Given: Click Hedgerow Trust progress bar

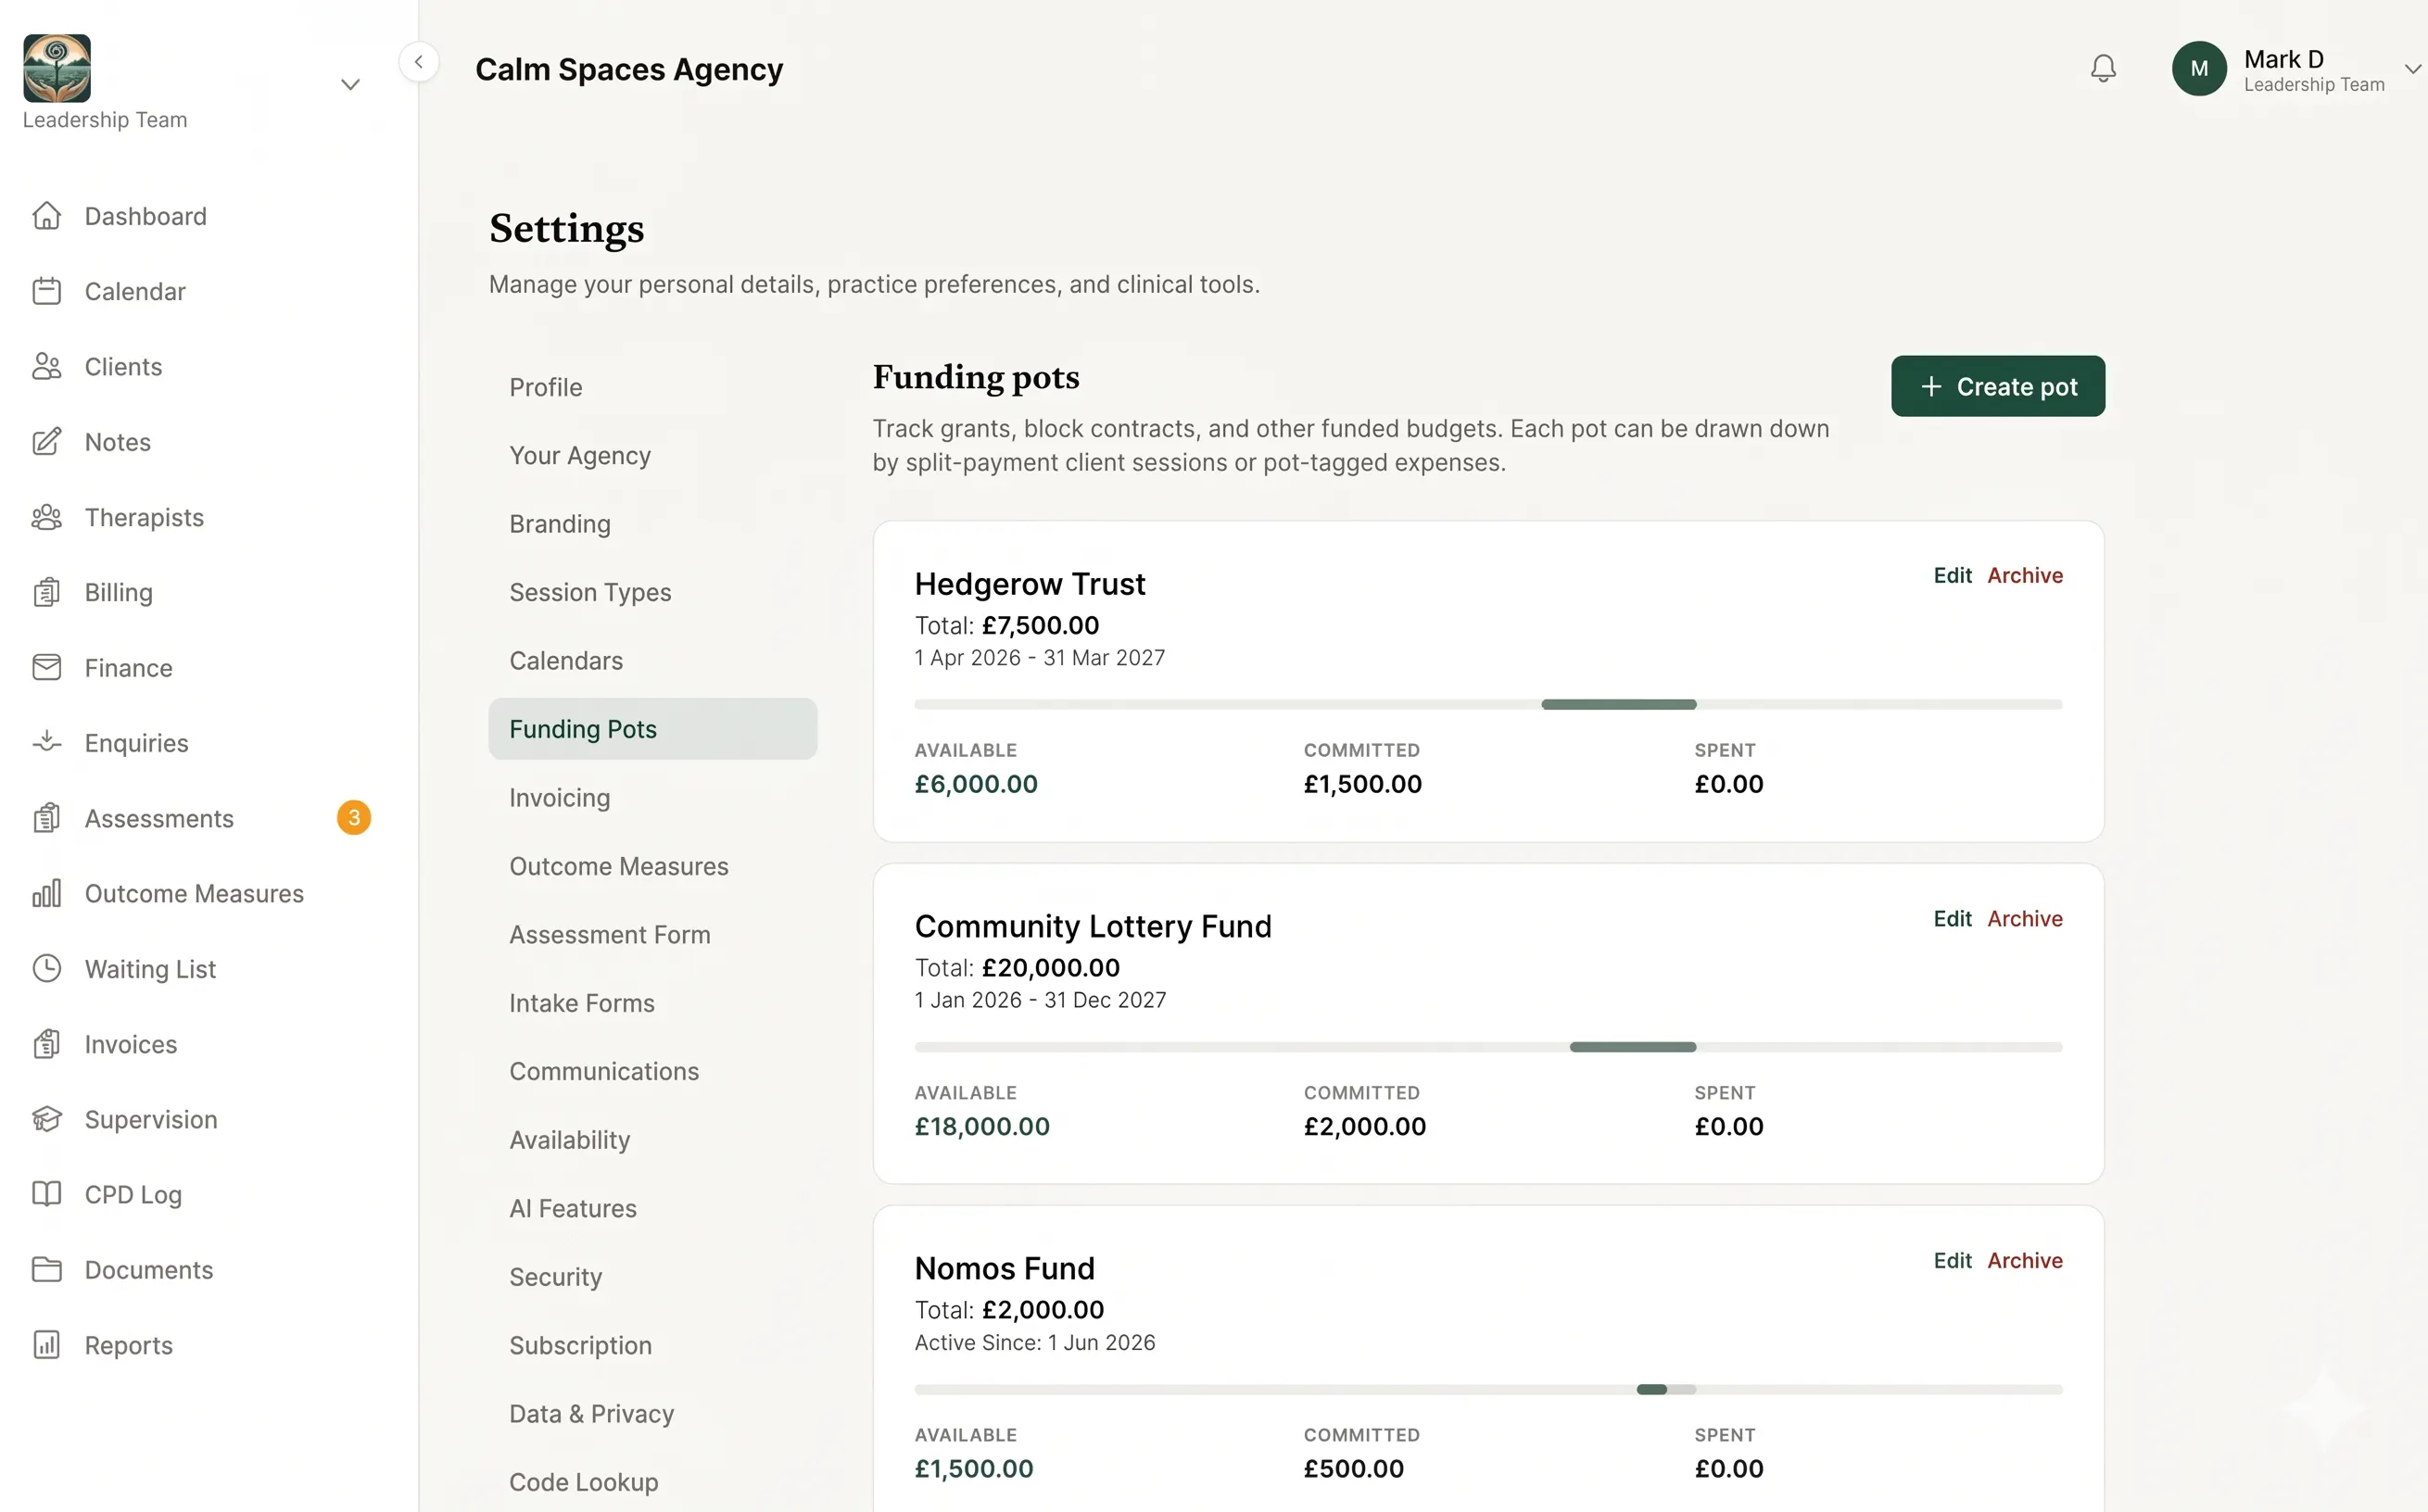Looking at the screenshot, I should pyautogui.click(x=1488, y=704).
